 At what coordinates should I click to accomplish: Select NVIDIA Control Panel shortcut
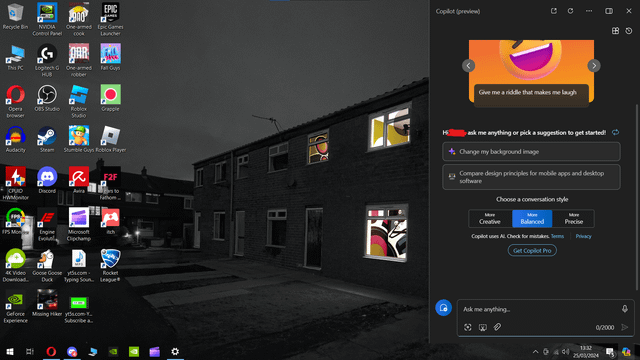[47, 19]
